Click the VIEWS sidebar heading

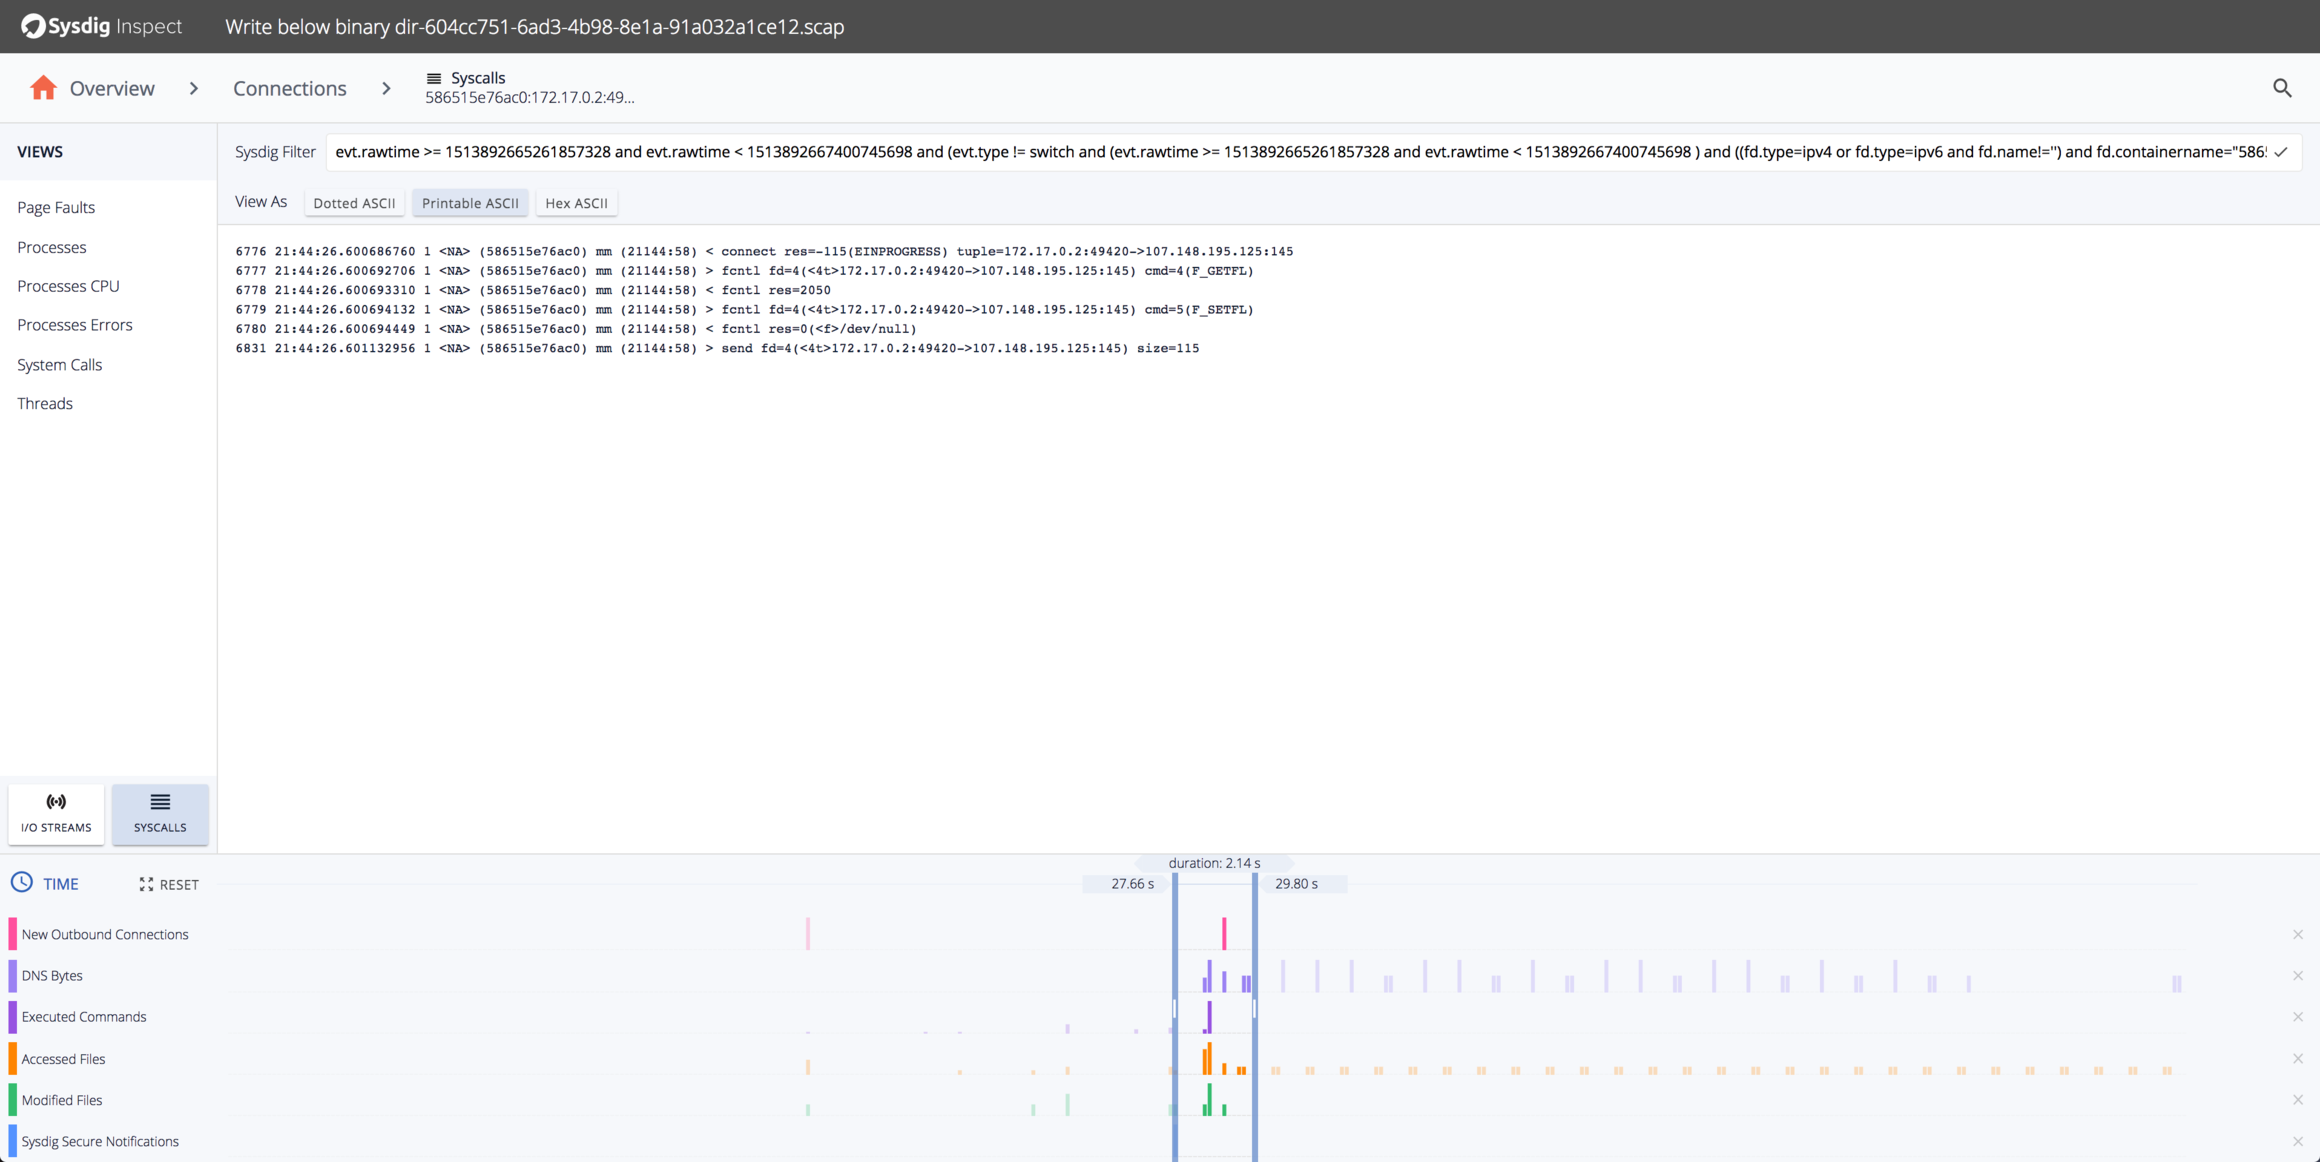click(x=40, y=152)
